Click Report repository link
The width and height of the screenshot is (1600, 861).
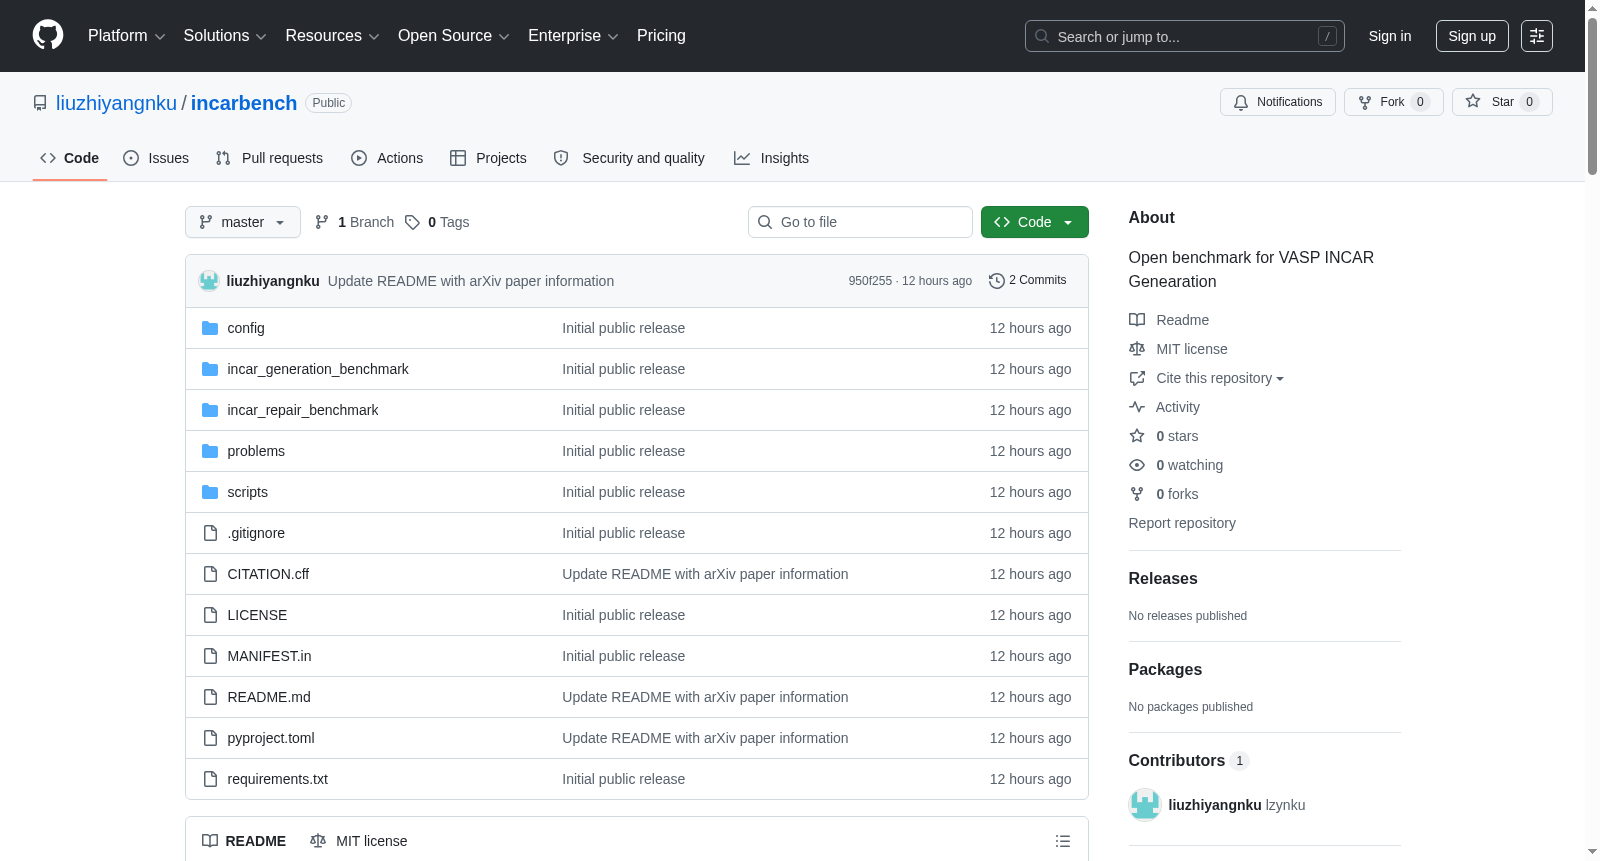[x=1182, y=523]
